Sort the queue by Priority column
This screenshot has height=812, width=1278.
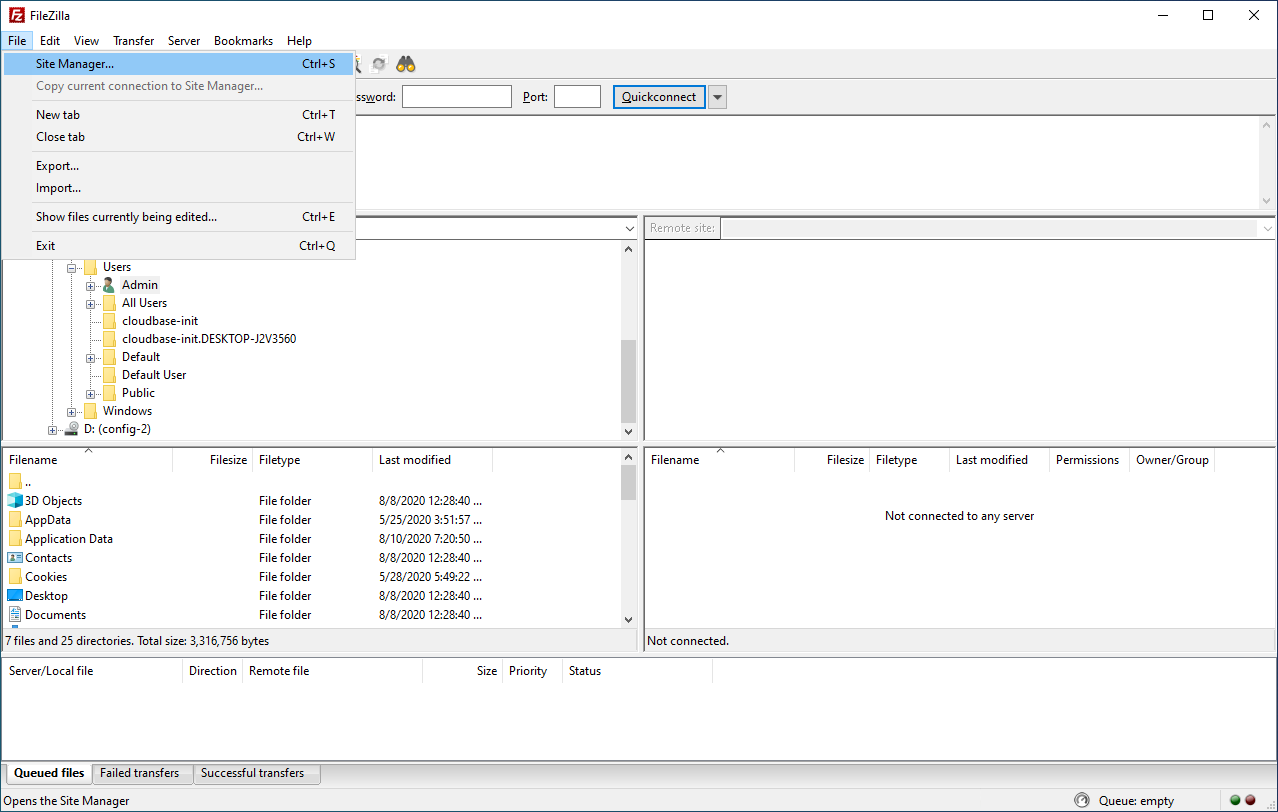click(533, 671)
